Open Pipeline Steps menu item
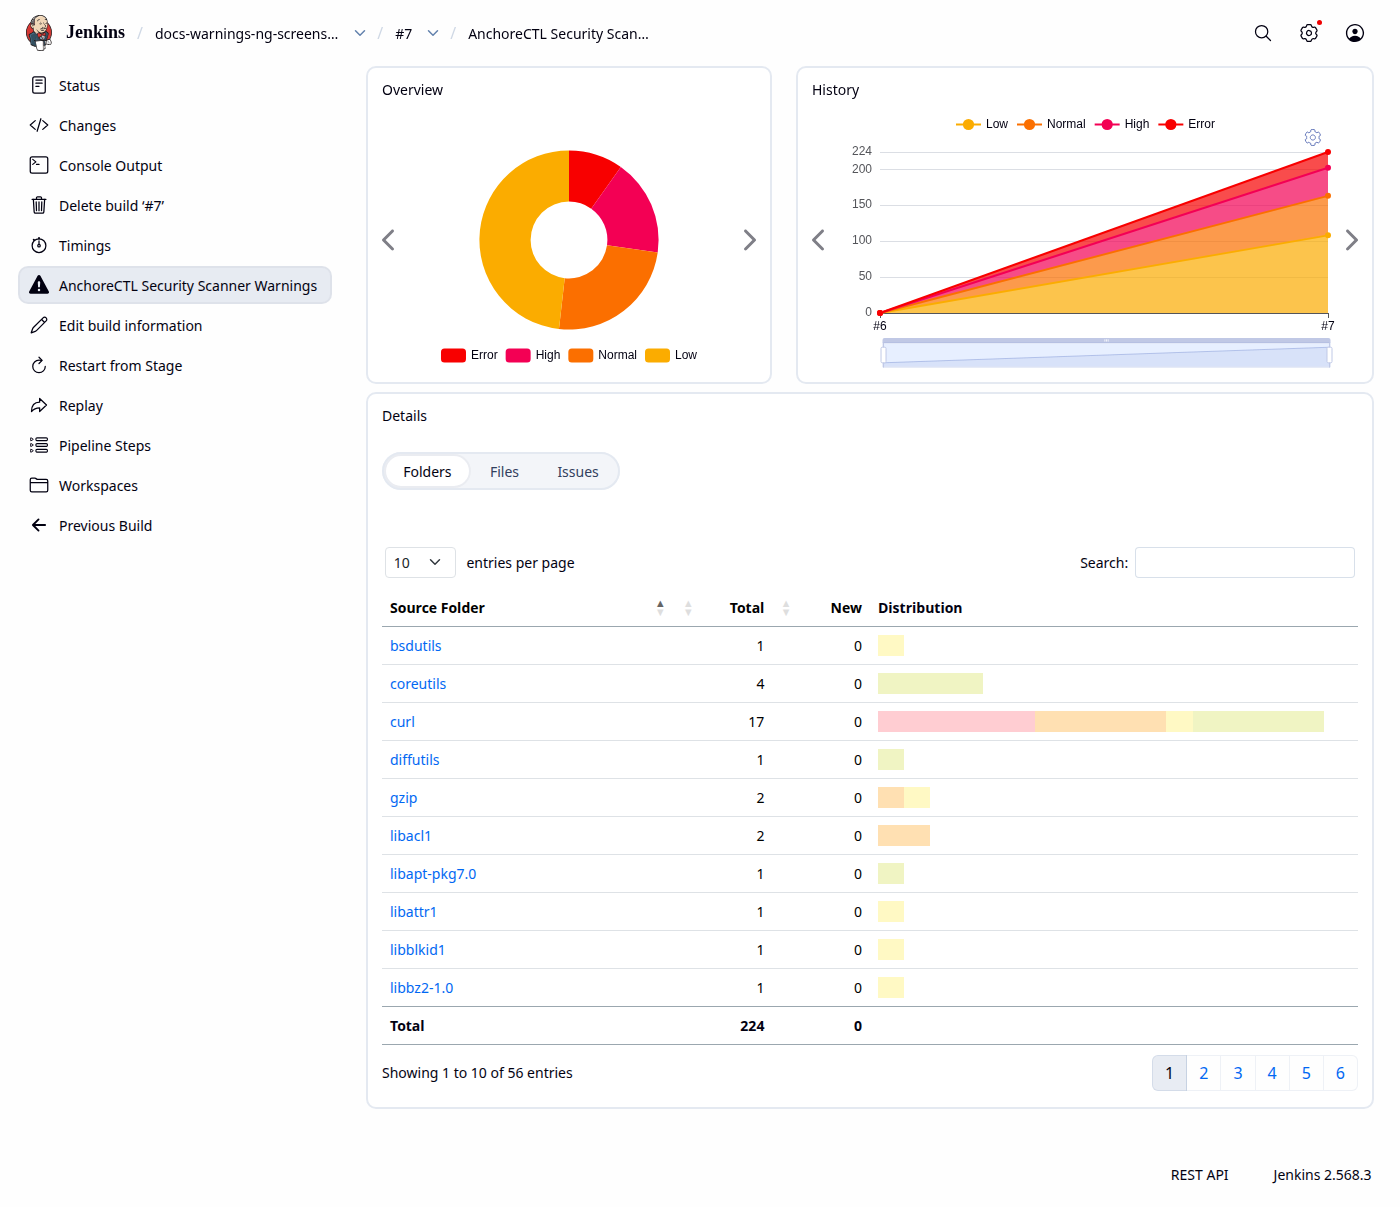The image size is (1400, 1207). click(x=175, y=445)
